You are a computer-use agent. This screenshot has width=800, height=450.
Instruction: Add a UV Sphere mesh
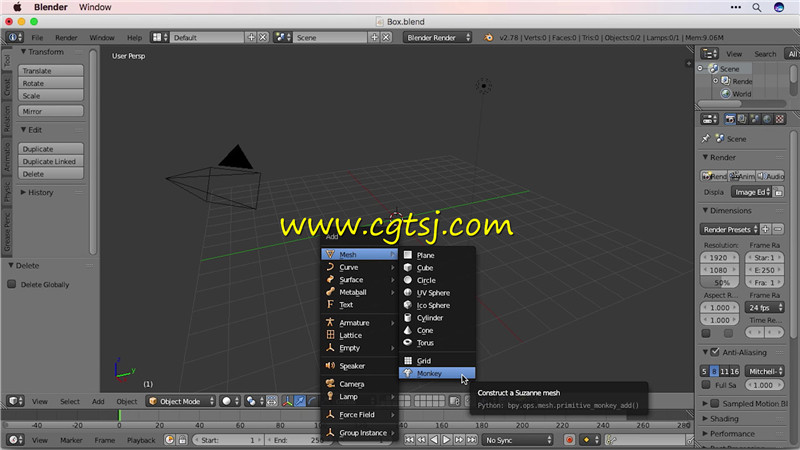tap(437, 293)
